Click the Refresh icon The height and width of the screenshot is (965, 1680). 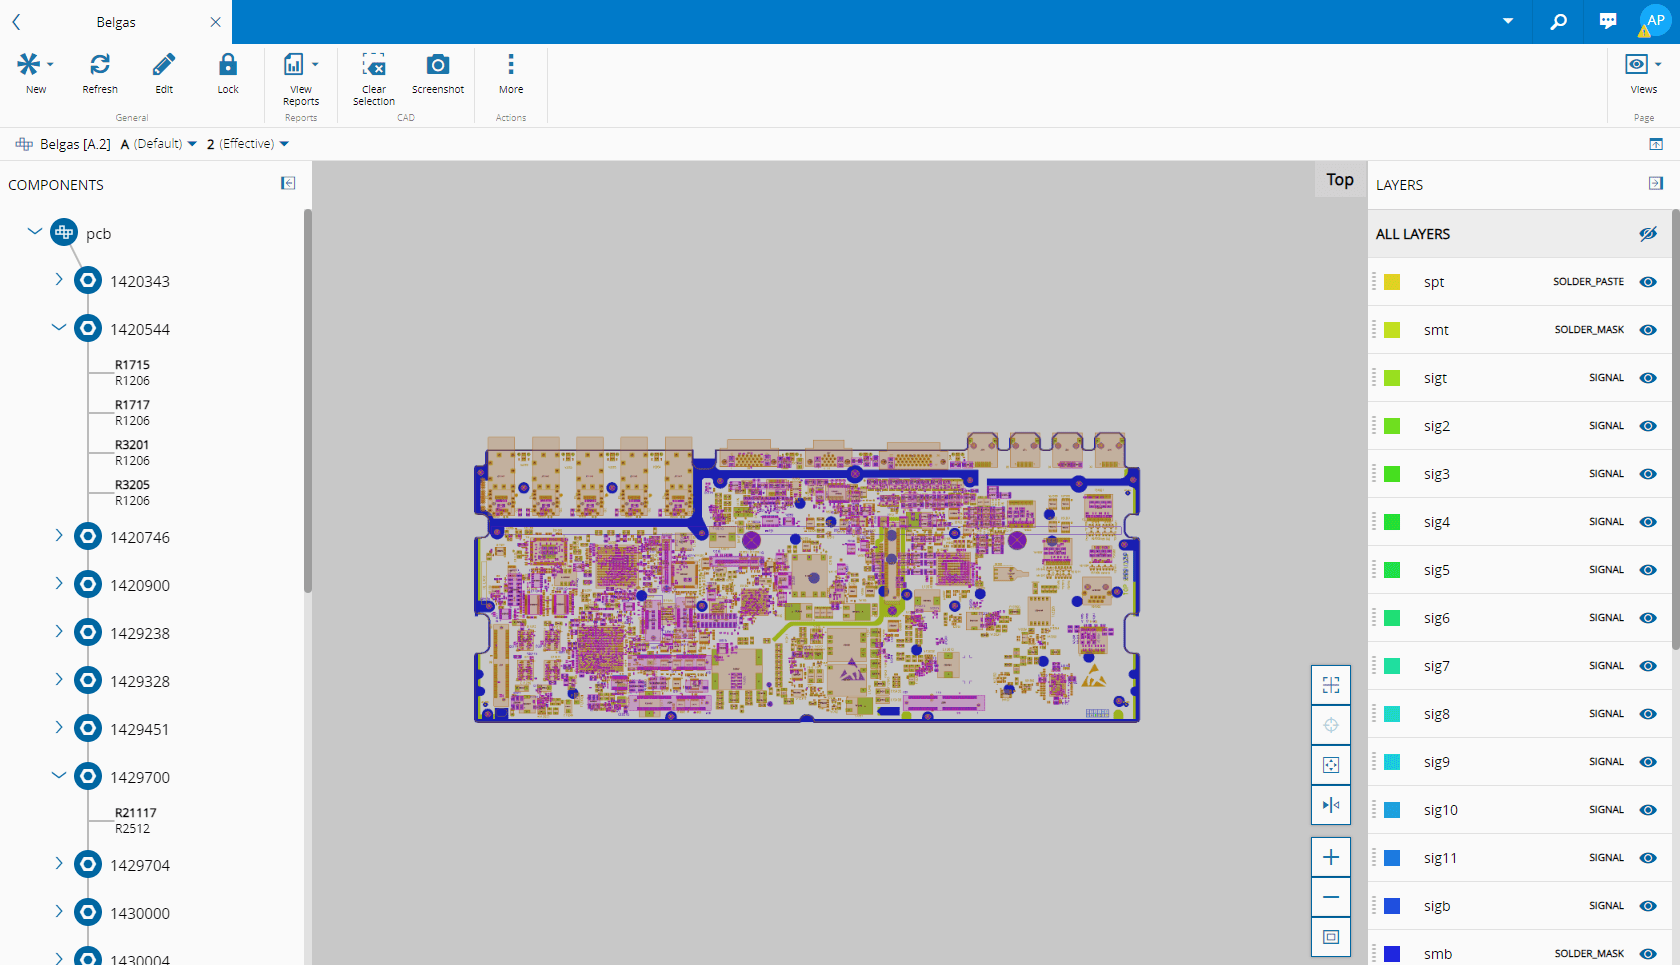coord(100,66)
